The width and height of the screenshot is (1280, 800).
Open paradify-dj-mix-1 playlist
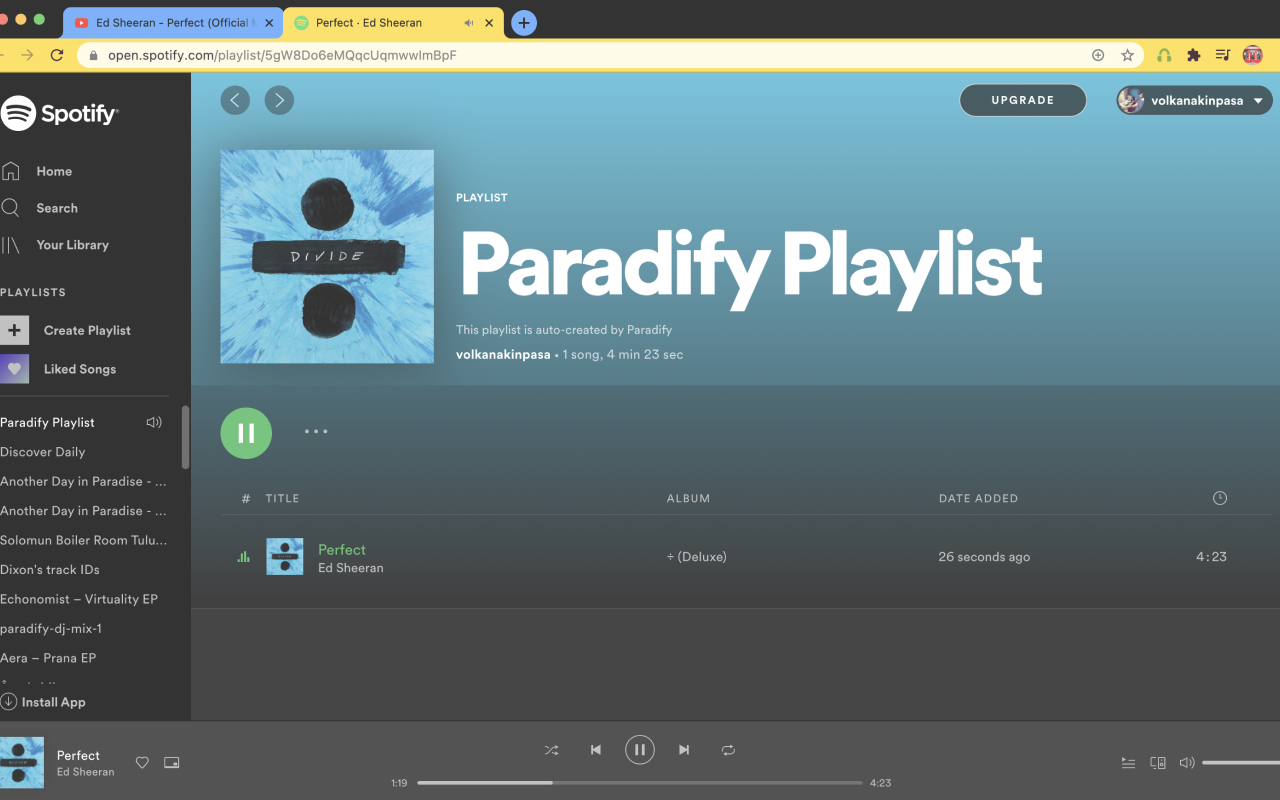pyautogui.click(x=51, y=628)
